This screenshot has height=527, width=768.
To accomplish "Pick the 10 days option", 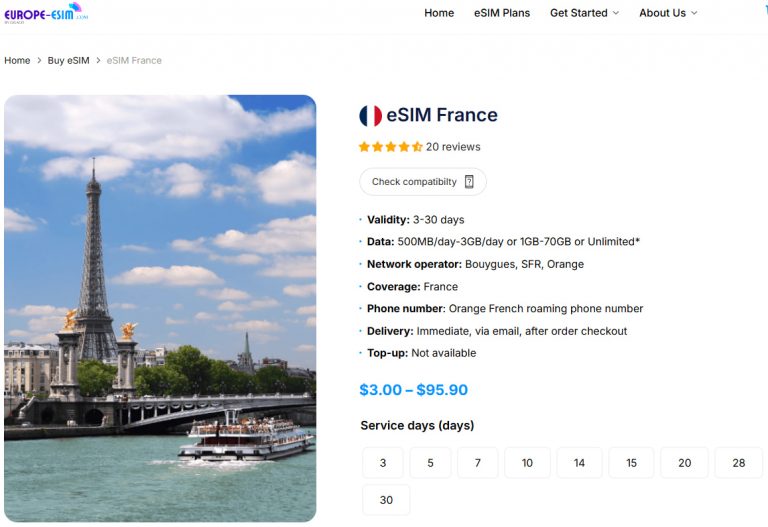I will click(527, 463).
